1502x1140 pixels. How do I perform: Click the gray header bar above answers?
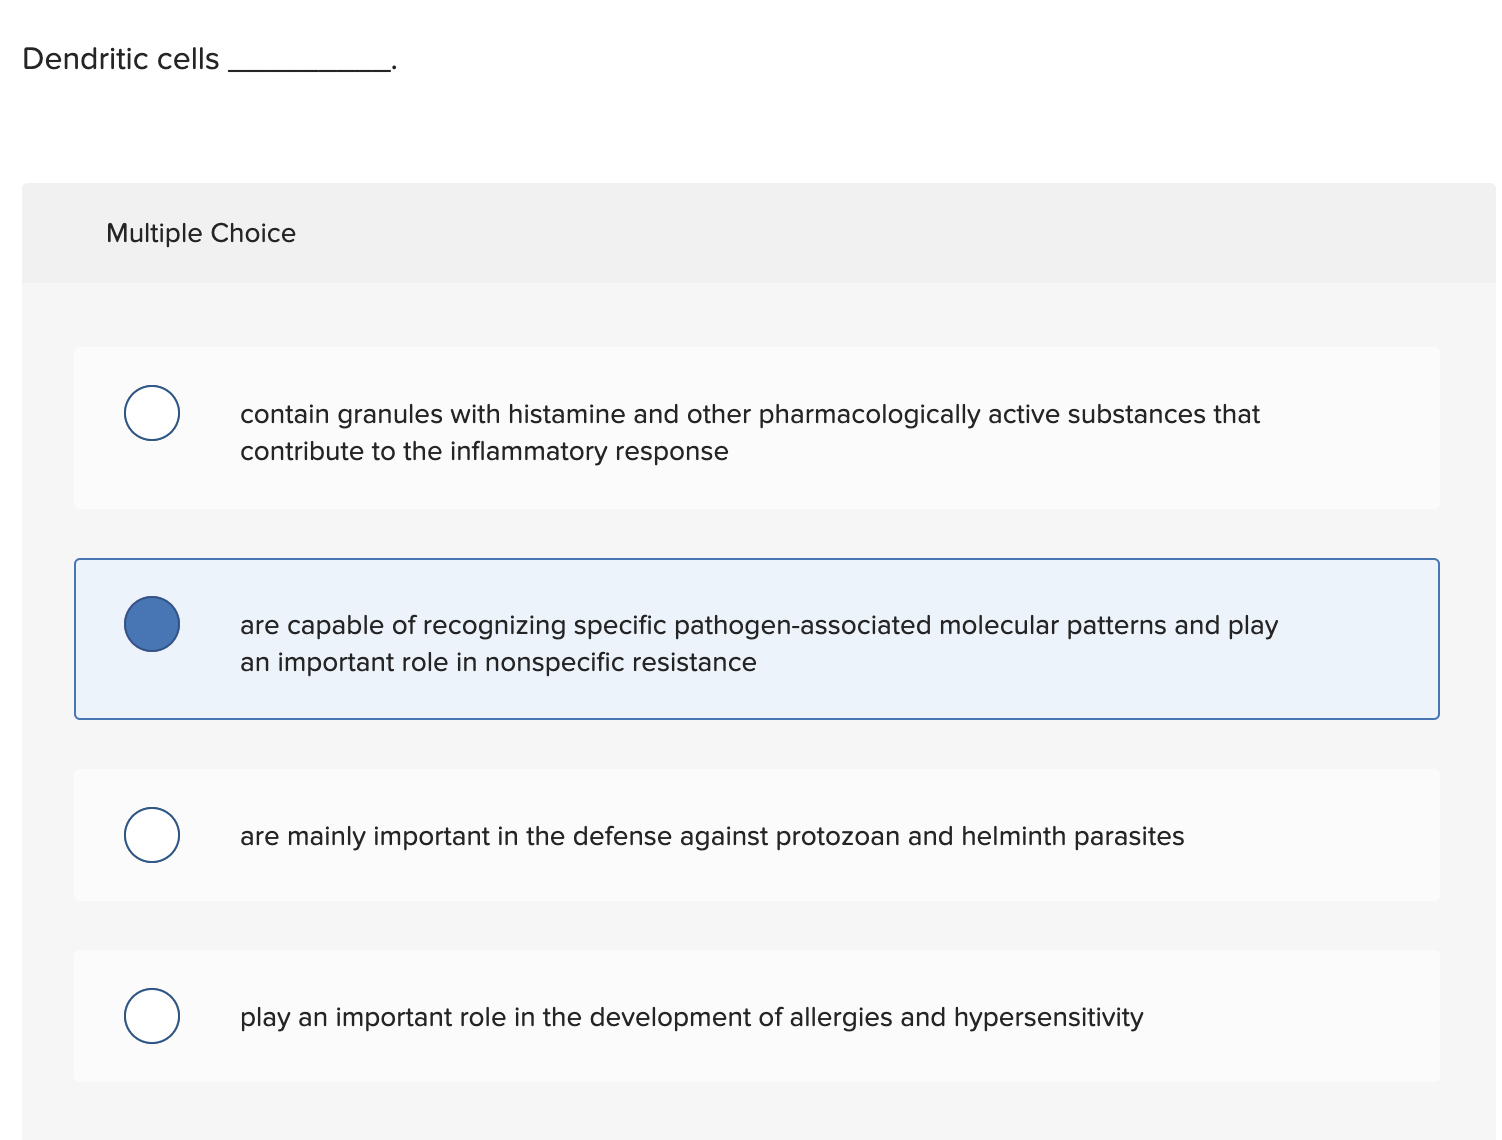750,232
